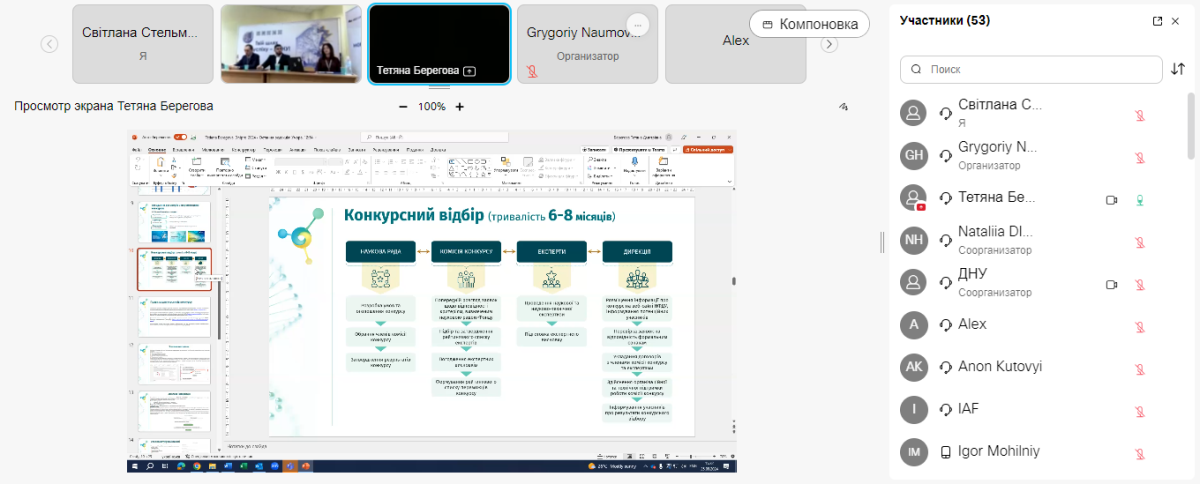Close the Участники panel
Image resolution: width=1200 pixels, height=484 pixels.
[x=1176, y=21]
